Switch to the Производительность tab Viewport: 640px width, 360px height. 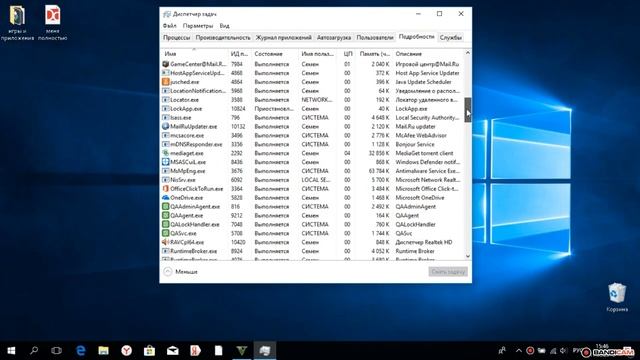(223, 38)
